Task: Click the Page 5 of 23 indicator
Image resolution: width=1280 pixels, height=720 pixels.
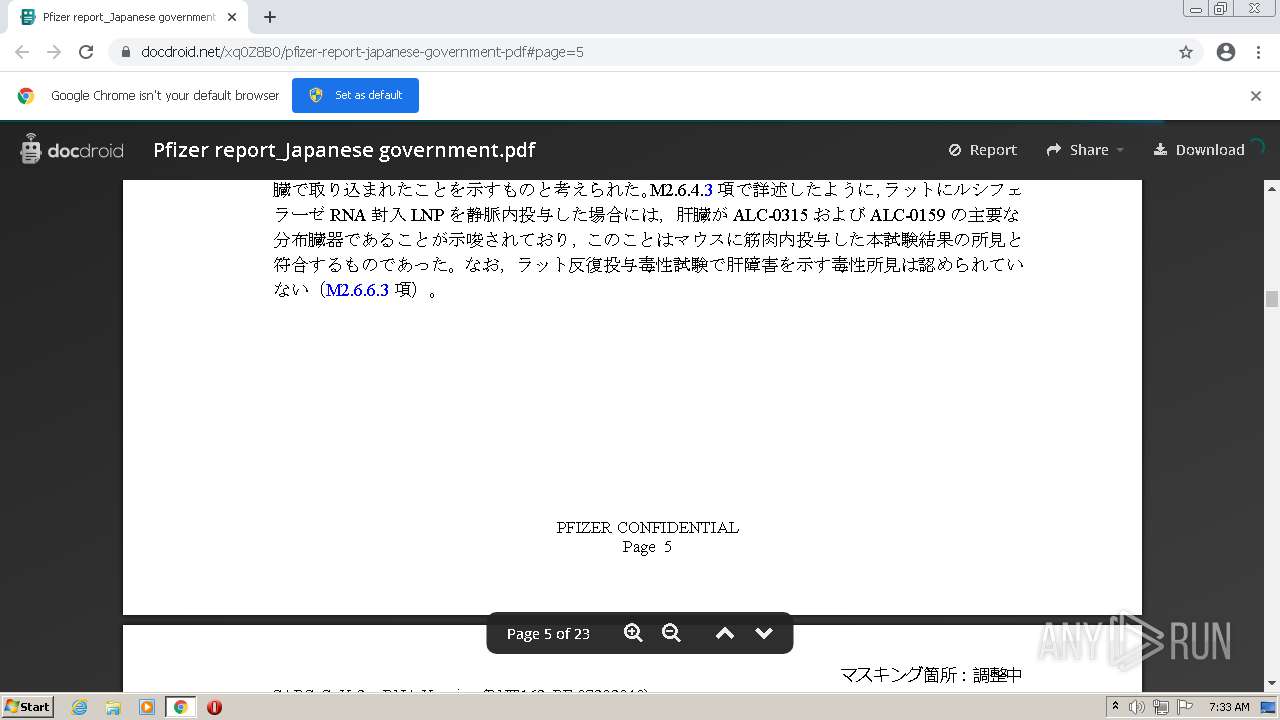Action: (x=548, y=634)
